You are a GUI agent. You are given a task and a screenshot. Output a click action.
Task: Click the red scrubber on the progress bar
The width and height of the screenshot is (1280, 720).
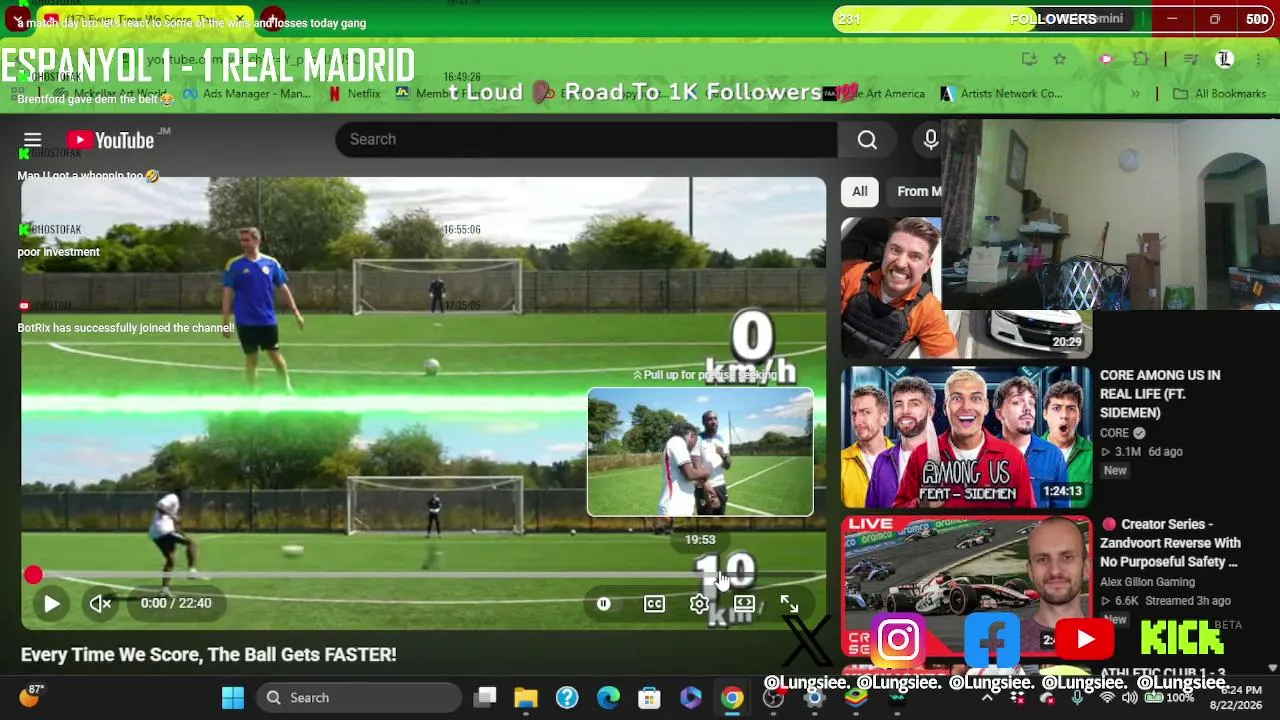(33, 575)
